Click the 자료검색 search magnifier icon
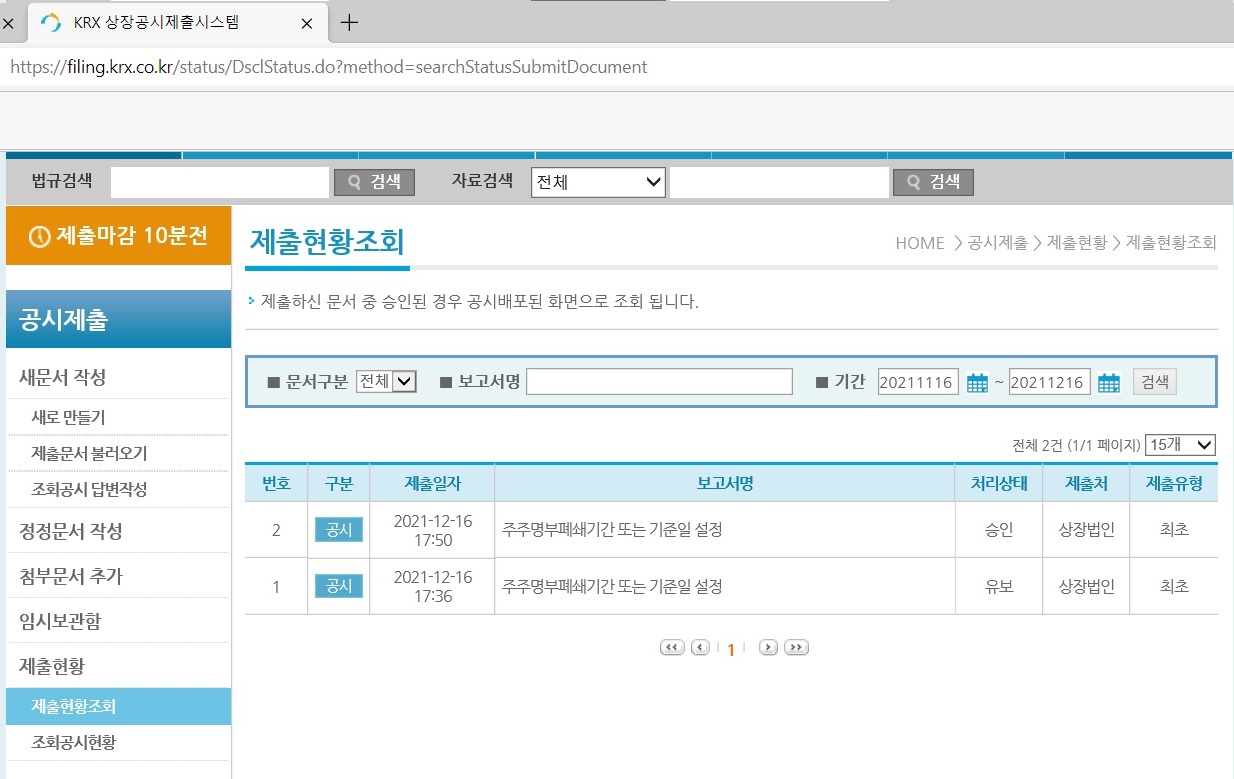1234x779 pixels. (x=914, y=182)
